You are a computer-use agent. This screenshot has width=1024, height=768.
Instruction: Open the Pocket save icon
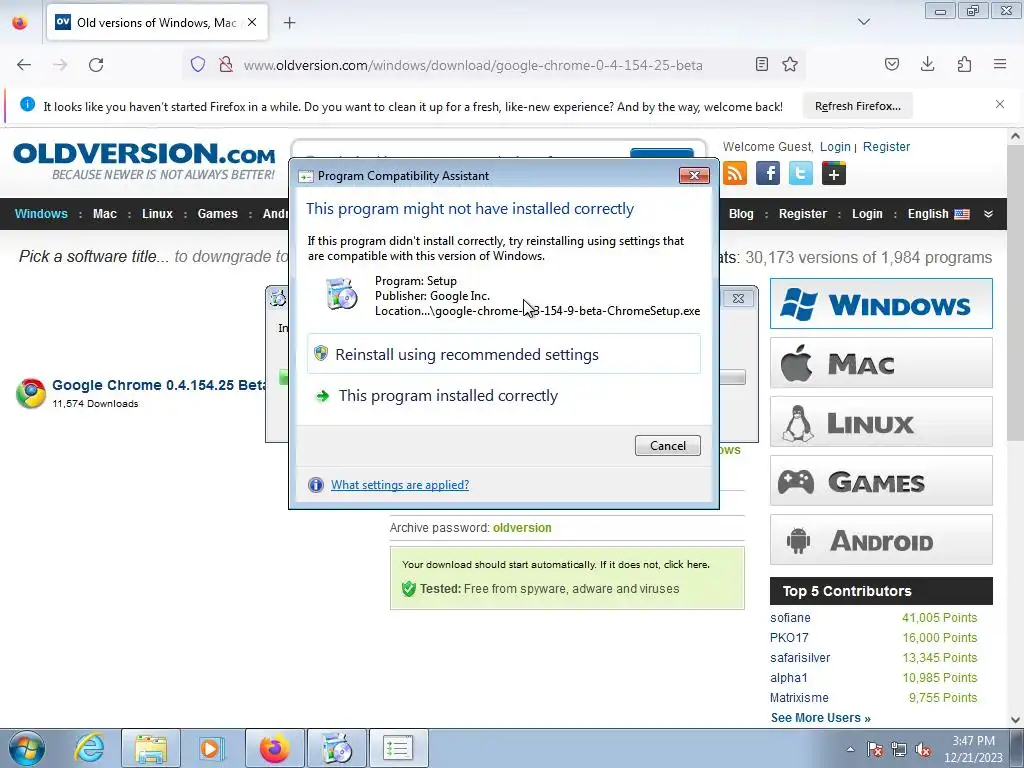click(x=892, y=64)
